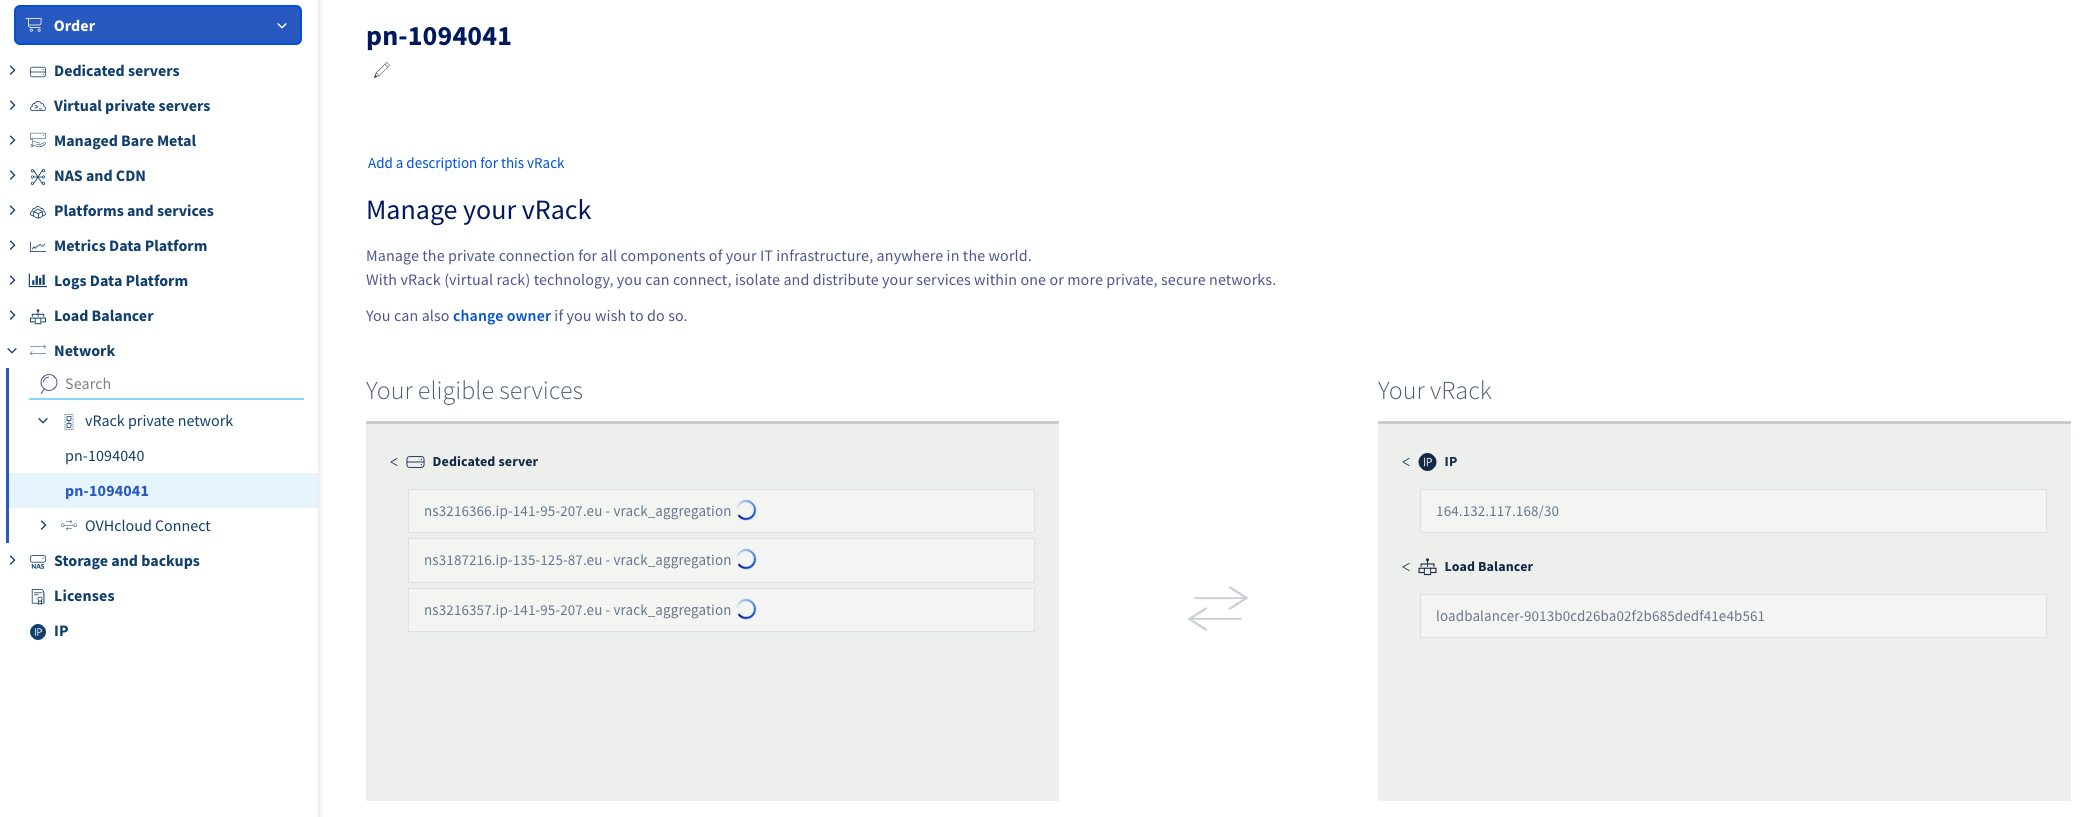Image resolution: width=2088 pixels, height=817 pixels.
Task: Collapse the Dedicated server group
Action: [x=394, y=462]
